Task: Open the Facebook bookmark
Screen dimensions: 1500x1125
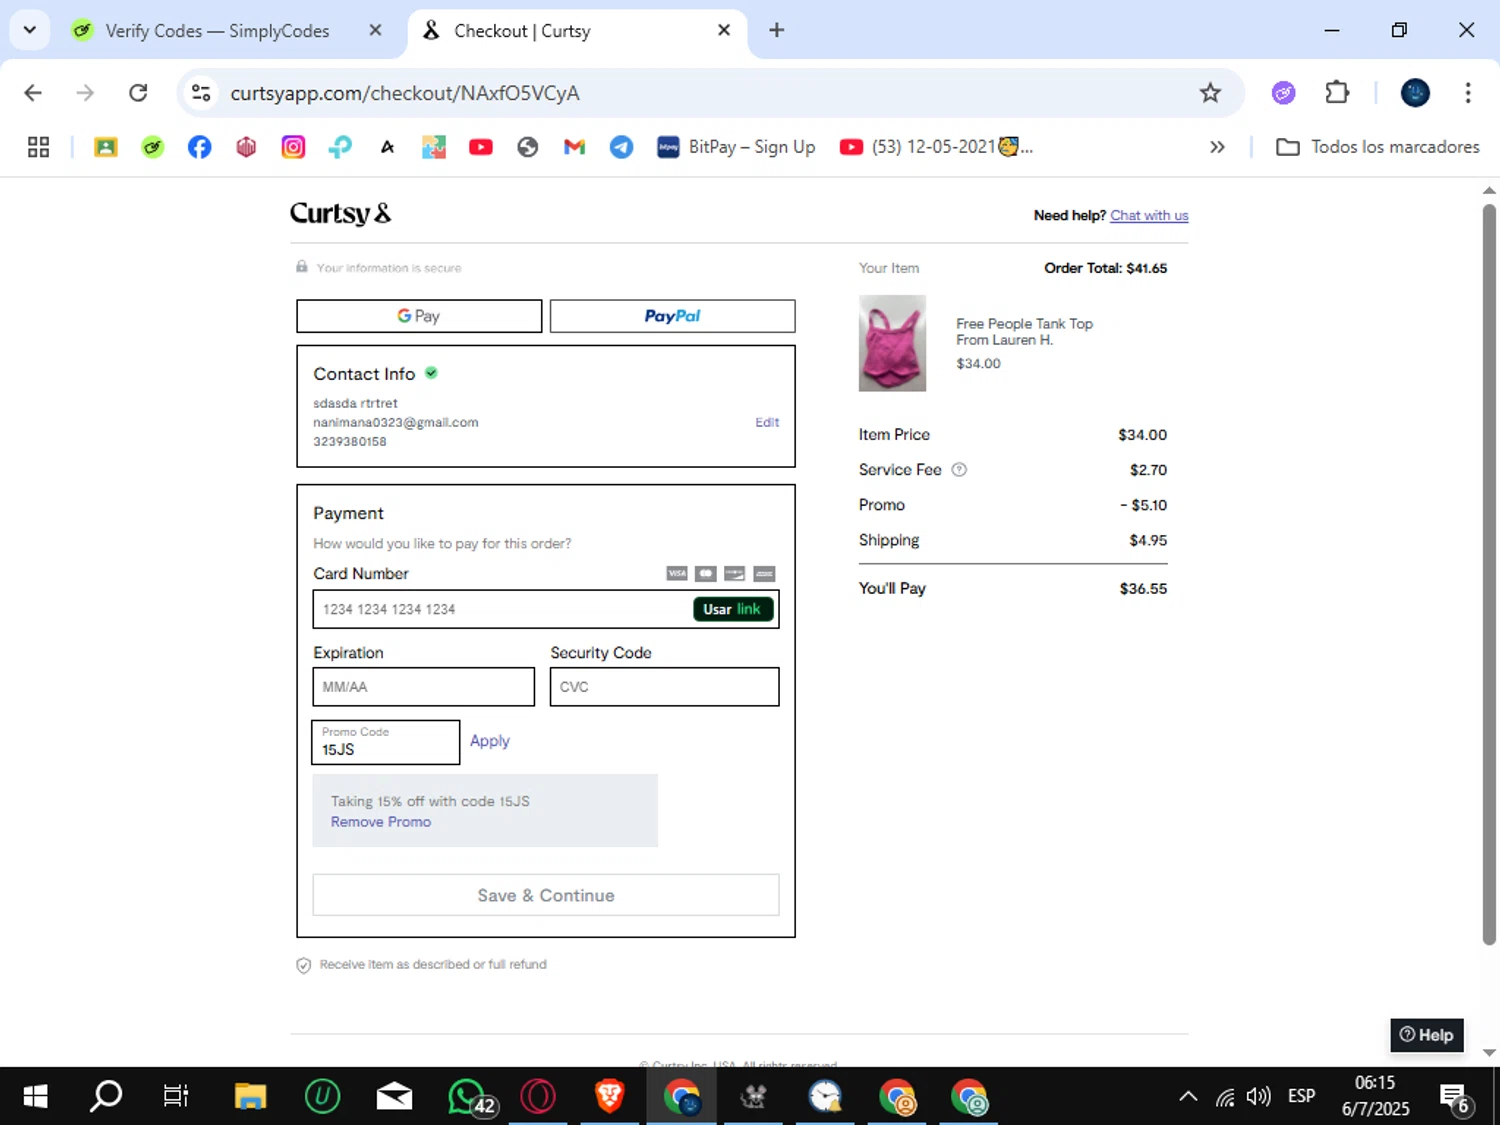Action: coord(200,147)
